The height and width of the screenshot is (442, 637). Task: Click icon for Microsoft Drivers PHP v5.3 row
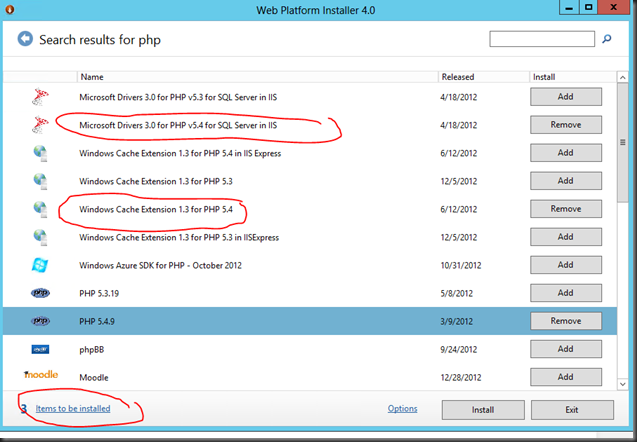point(40,97)
